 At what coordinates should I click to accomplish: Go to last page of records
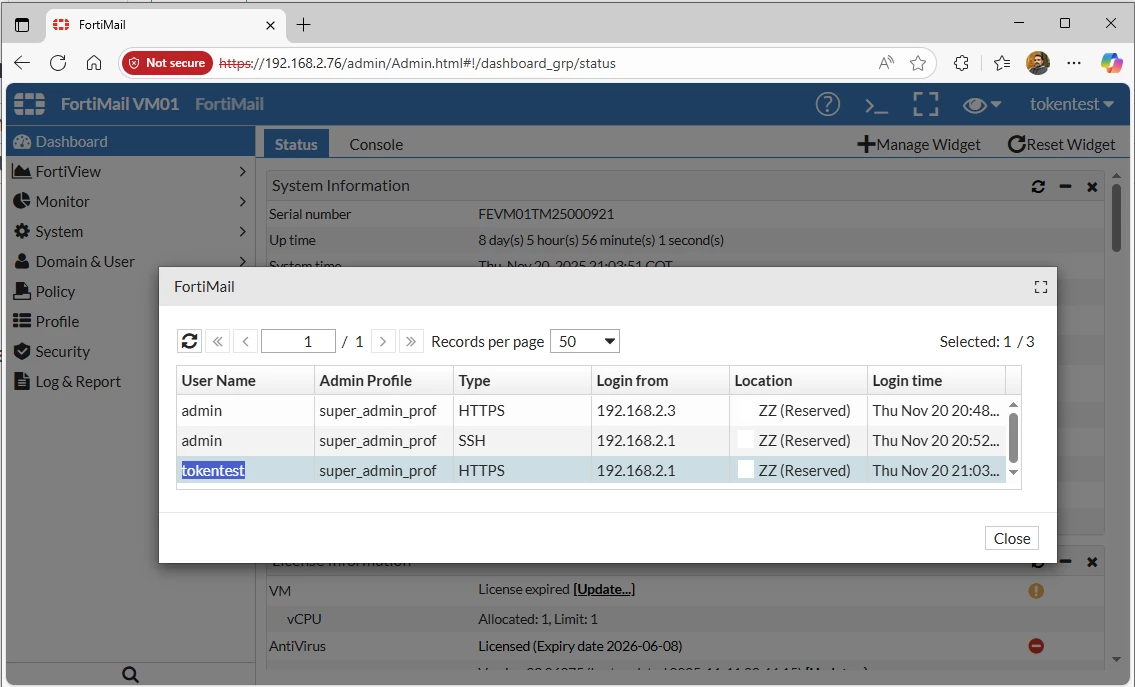410,341
